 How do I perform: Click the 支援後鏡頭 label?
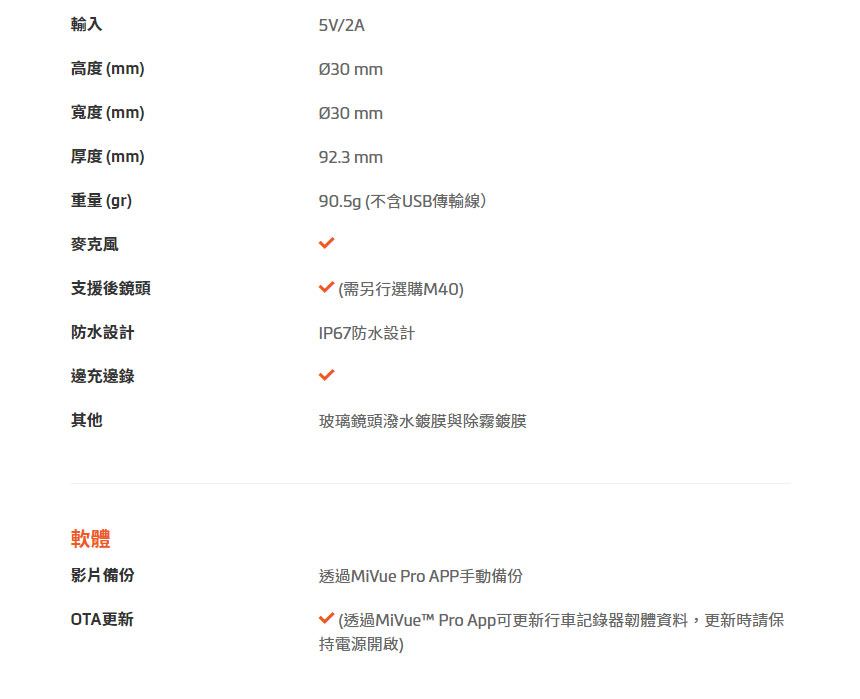pos(111,288)
